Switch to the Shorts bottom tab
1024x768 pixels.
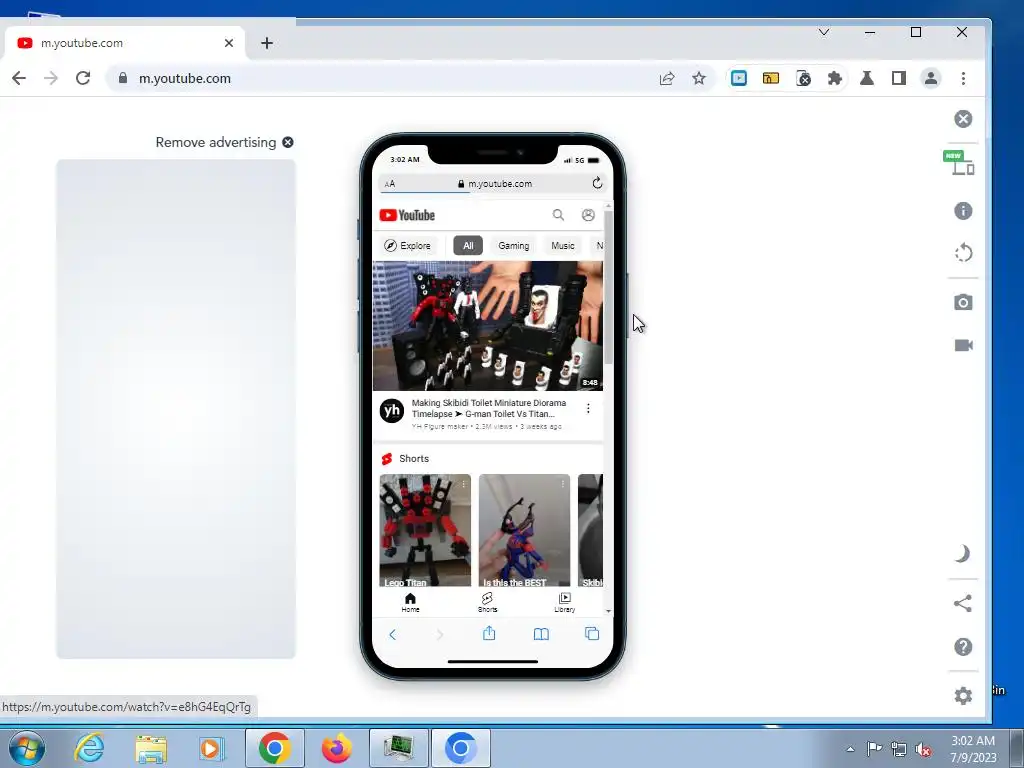pos(487,602)
